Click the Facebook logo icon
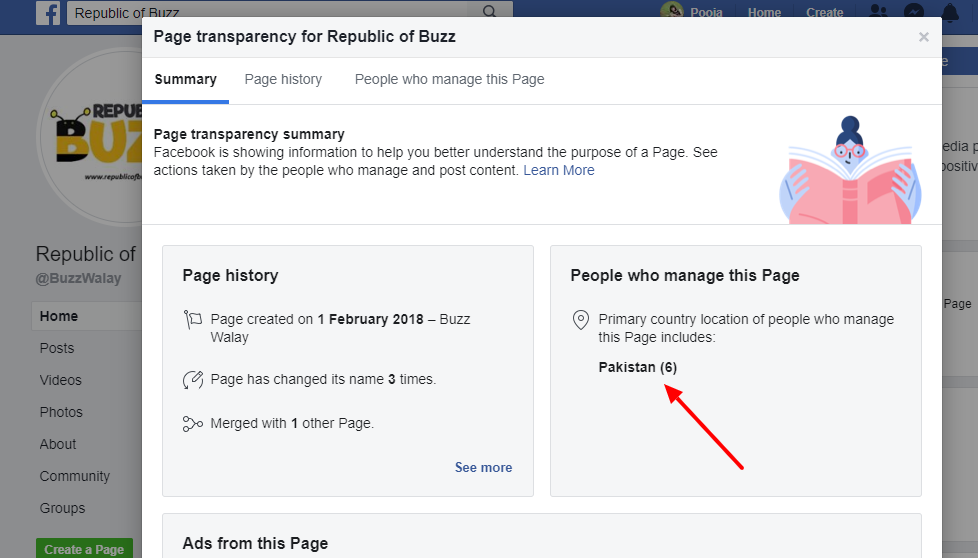The height and width of the screenshot is (558, 978). 48,13
